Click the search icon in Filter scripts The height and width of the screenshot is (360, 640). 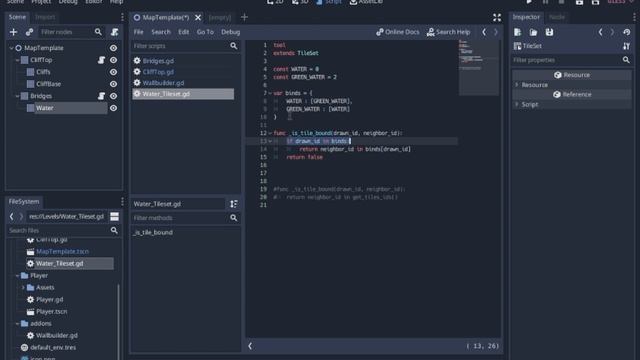[233, 46]
